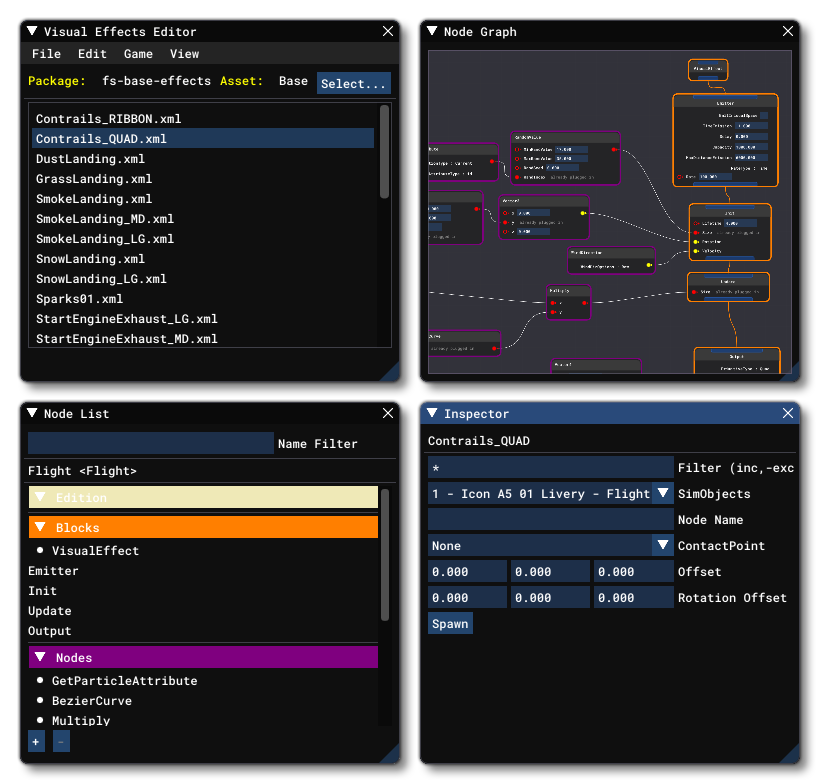820x784 pixels.
Task: Click the triangle icon on the Node Graph header
Action: [x=433, y=31]
